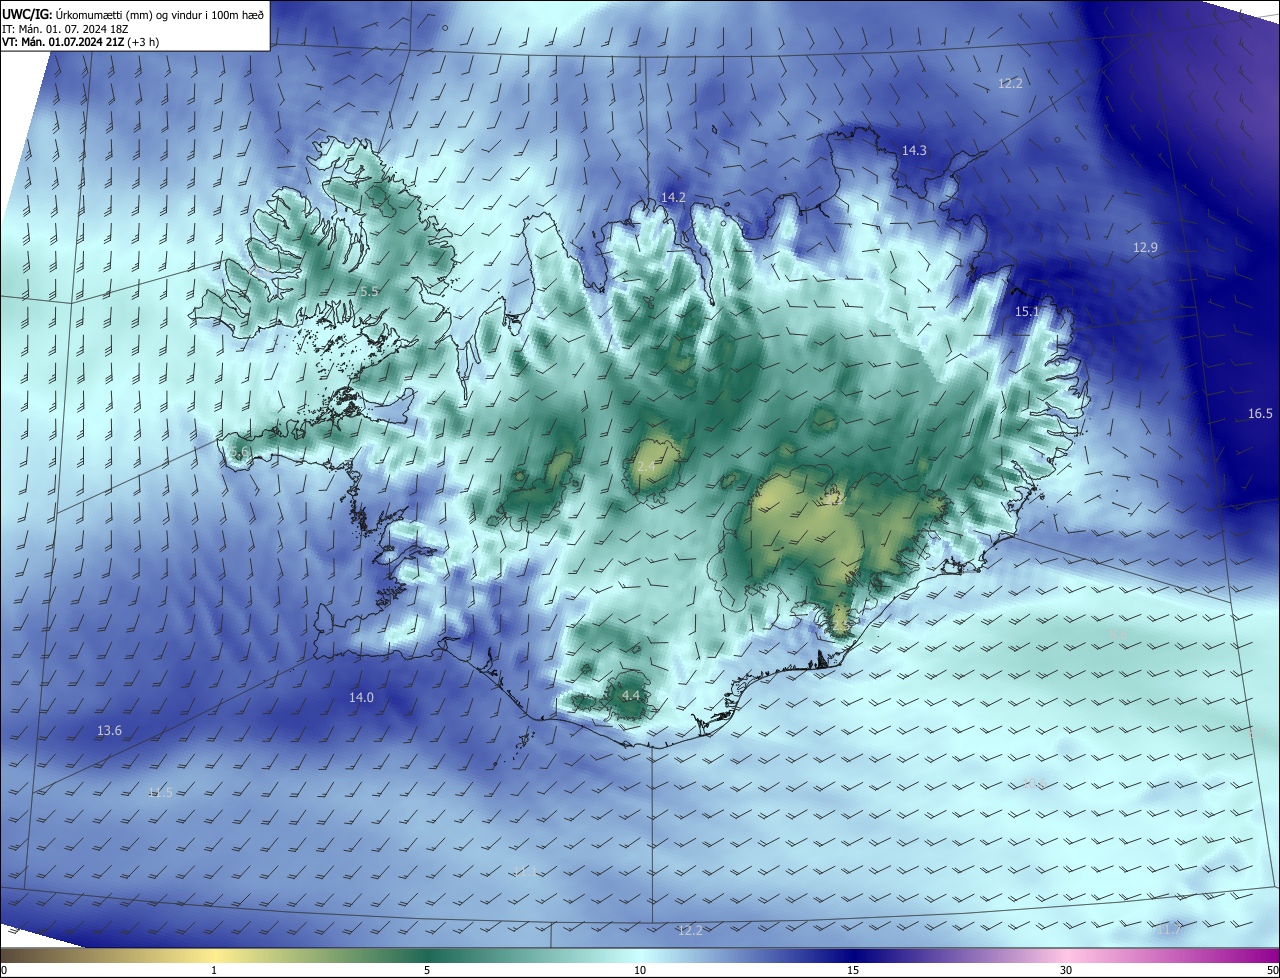Click the 5.5 value over the Westfjords
Image resolution: width=1280 pixels, height=978 pixels.
[369, 291]
